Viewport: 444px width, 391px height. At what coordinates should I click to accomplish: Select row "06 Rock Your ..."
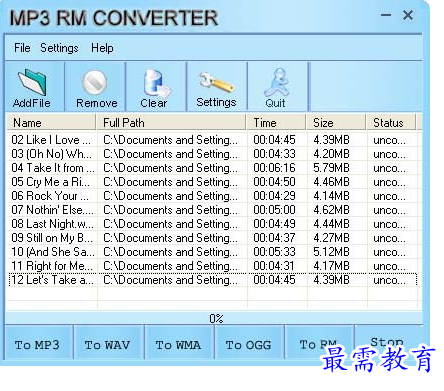(213, 196)
